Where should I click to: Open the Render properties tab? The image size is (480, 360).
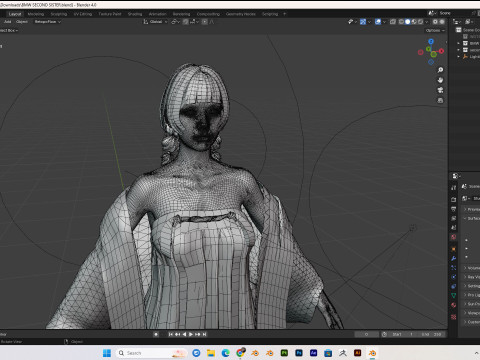454,199
